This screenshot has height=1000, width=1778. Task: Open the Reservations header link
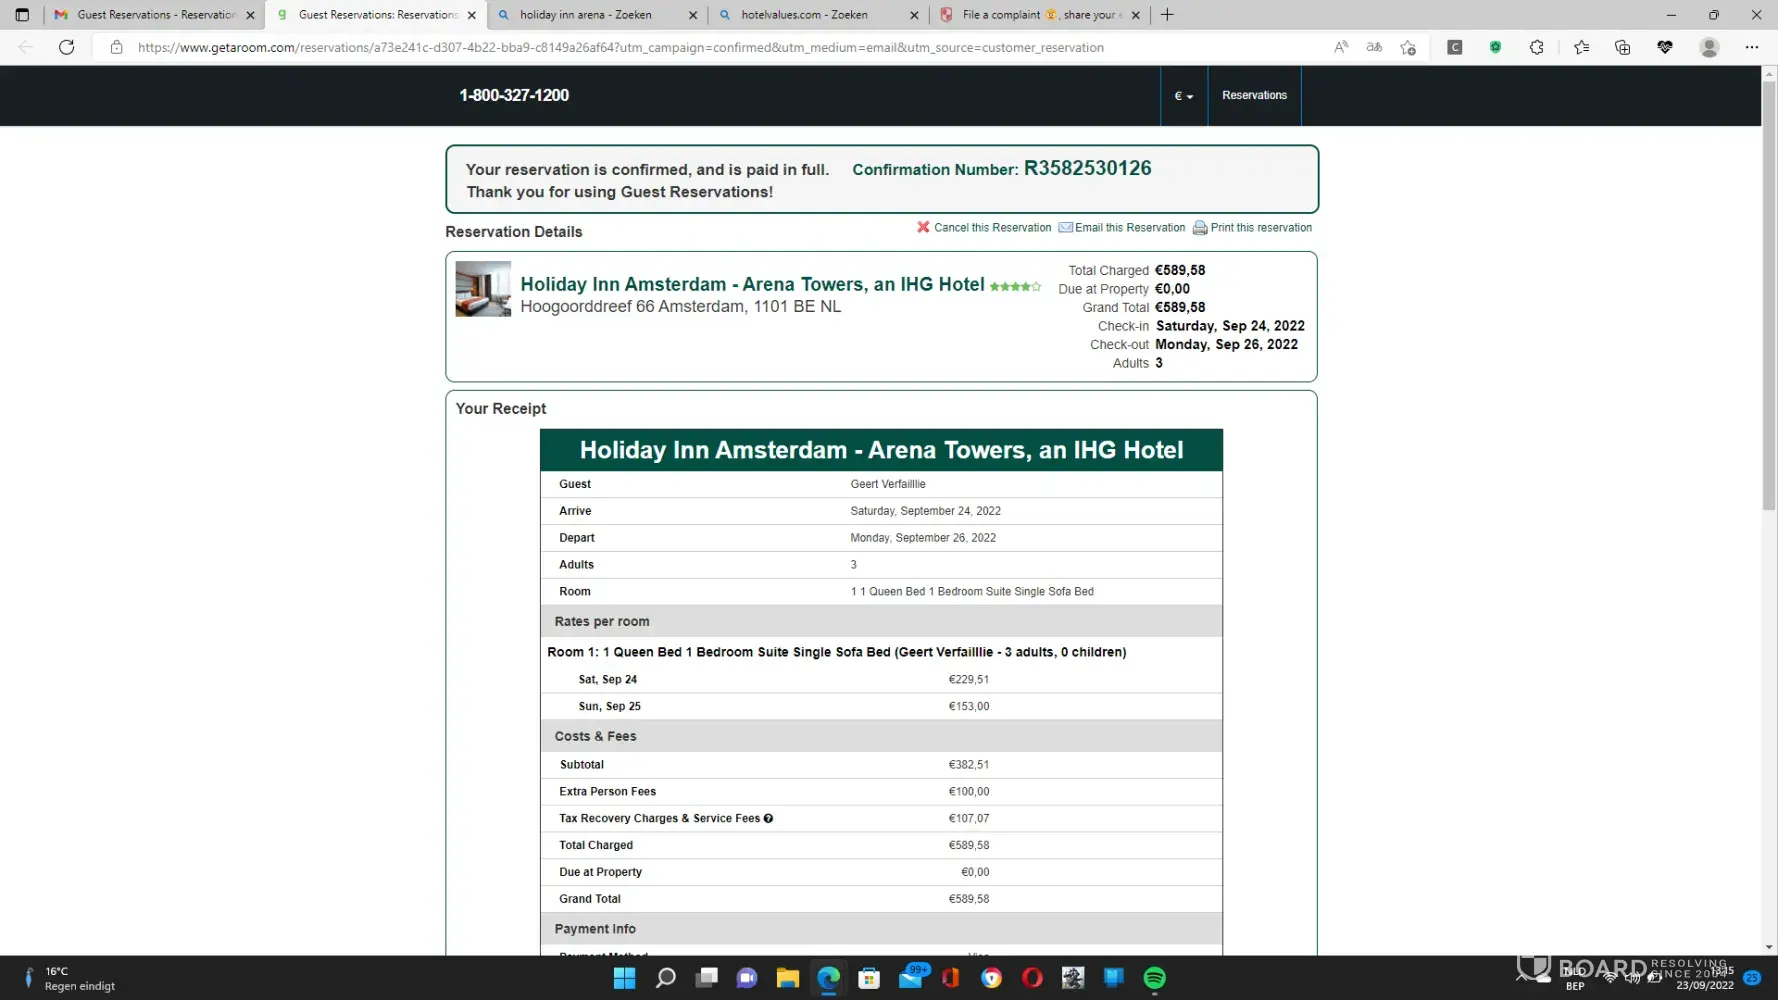click(1254, 95)
